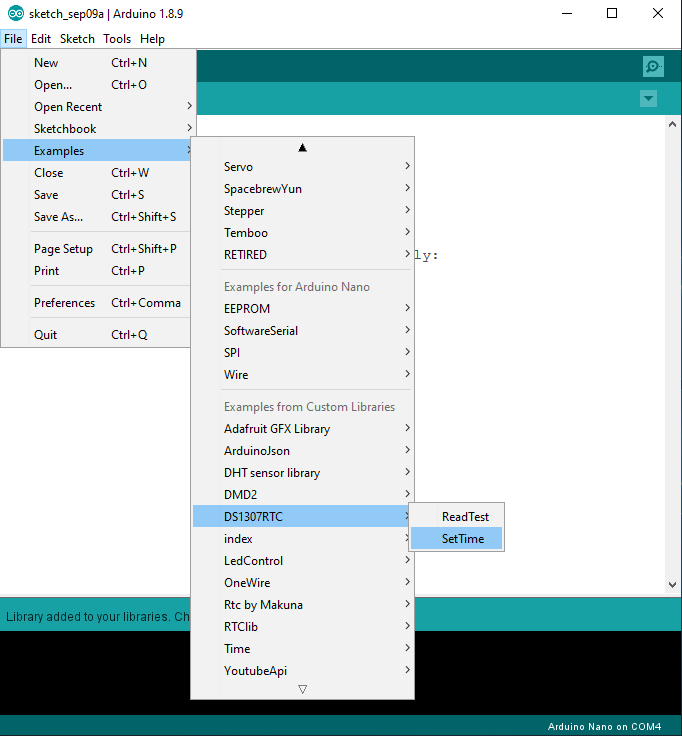The width and height of the screenshot is (682, 736).
Task: Expand the YoutubeApi examples submenu
Action: 302,671
